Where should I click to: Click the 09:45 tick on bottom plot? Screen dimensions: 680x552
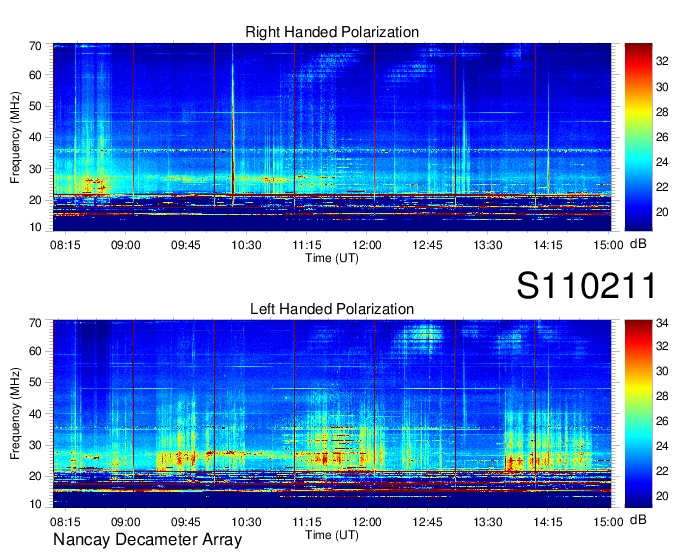coord(186,522)
